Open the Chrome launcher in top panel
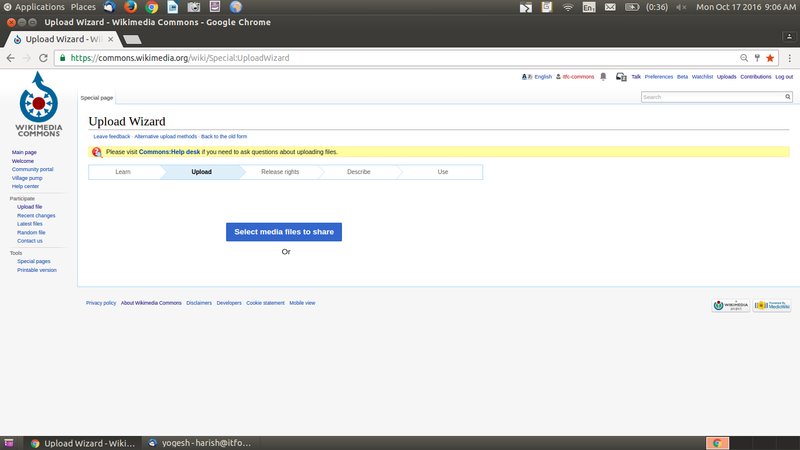The height and width of the screenshot is (450, 800). click(152, 7)
